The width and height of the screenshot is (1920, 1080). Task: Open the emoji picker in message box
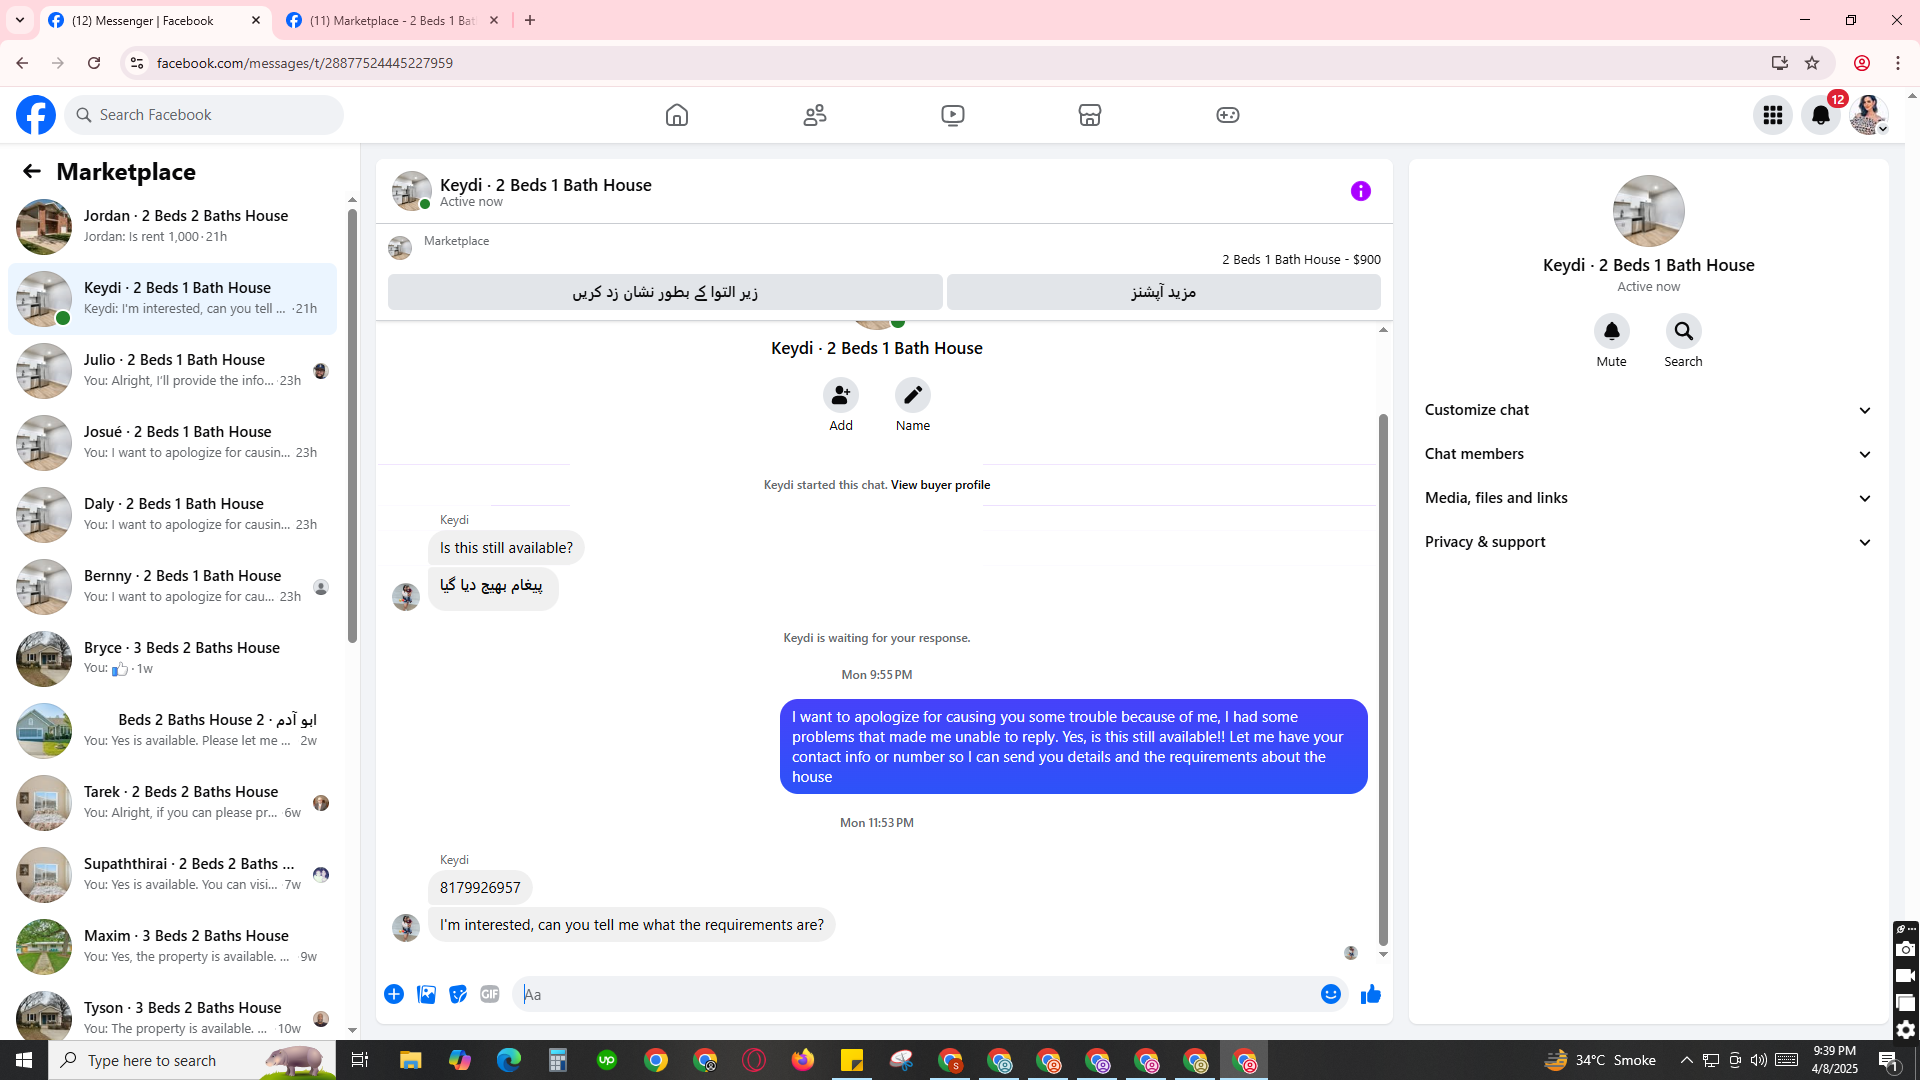click(x=1330, y=994)
